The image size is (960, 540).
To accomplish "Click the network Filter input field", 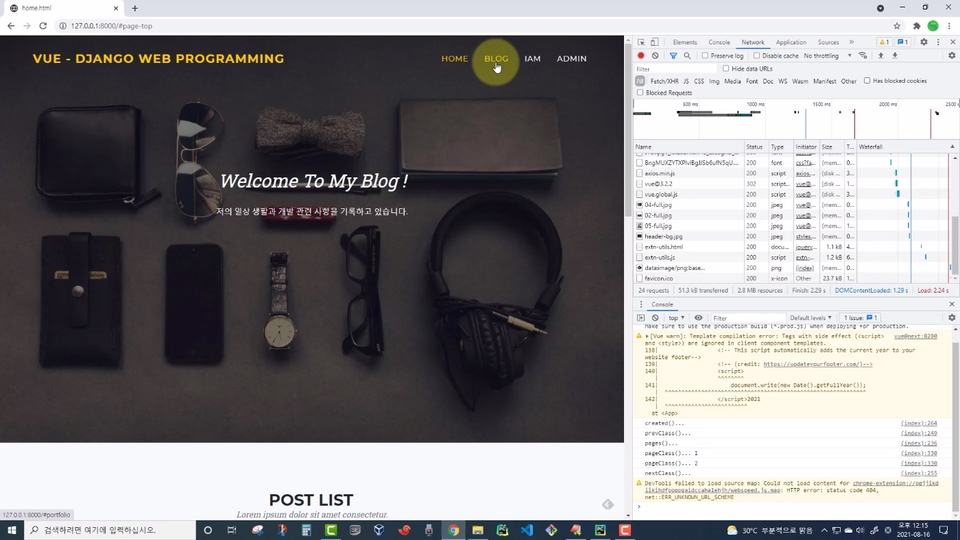I will tap(675, 69).
